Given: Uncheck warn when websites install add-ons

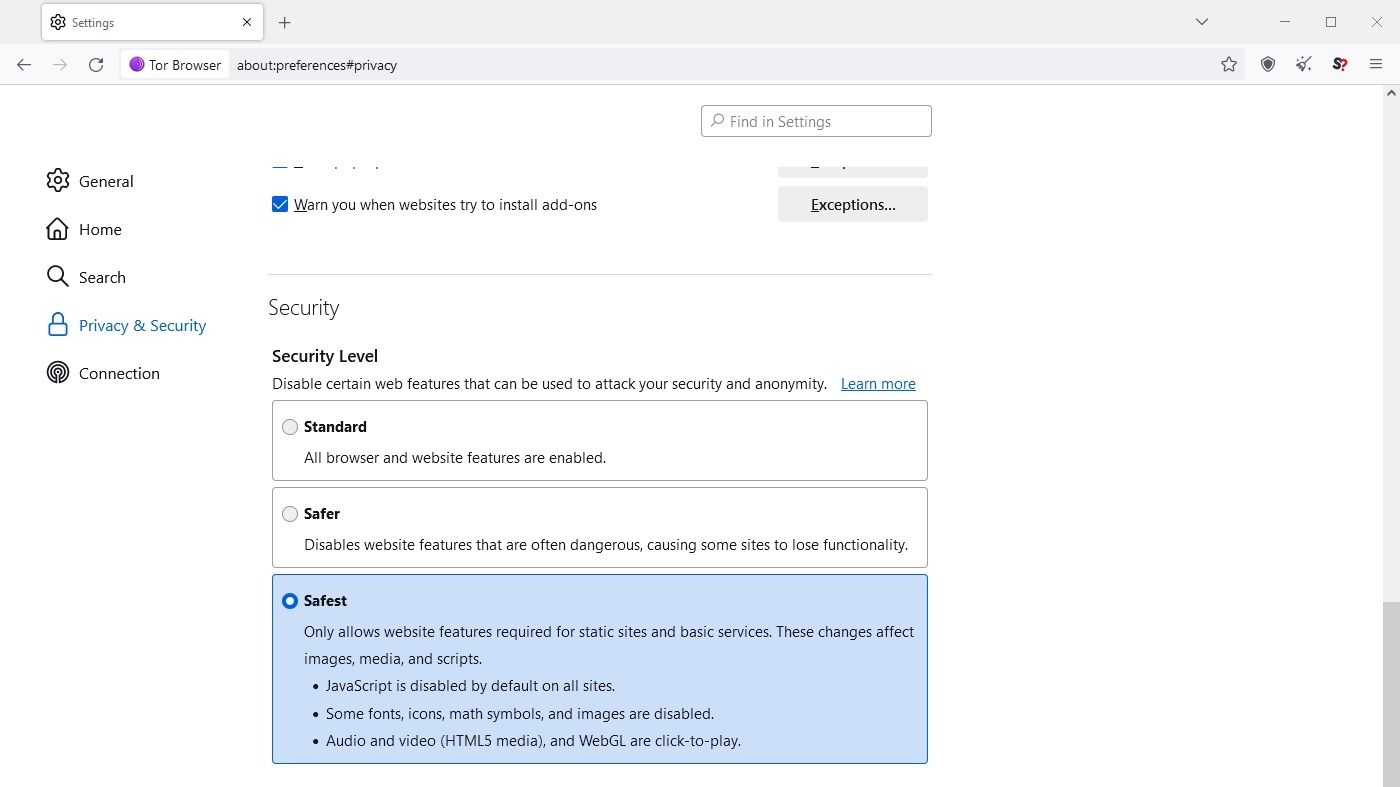Looking at the screenshot, I should click(x=280, y=204).
